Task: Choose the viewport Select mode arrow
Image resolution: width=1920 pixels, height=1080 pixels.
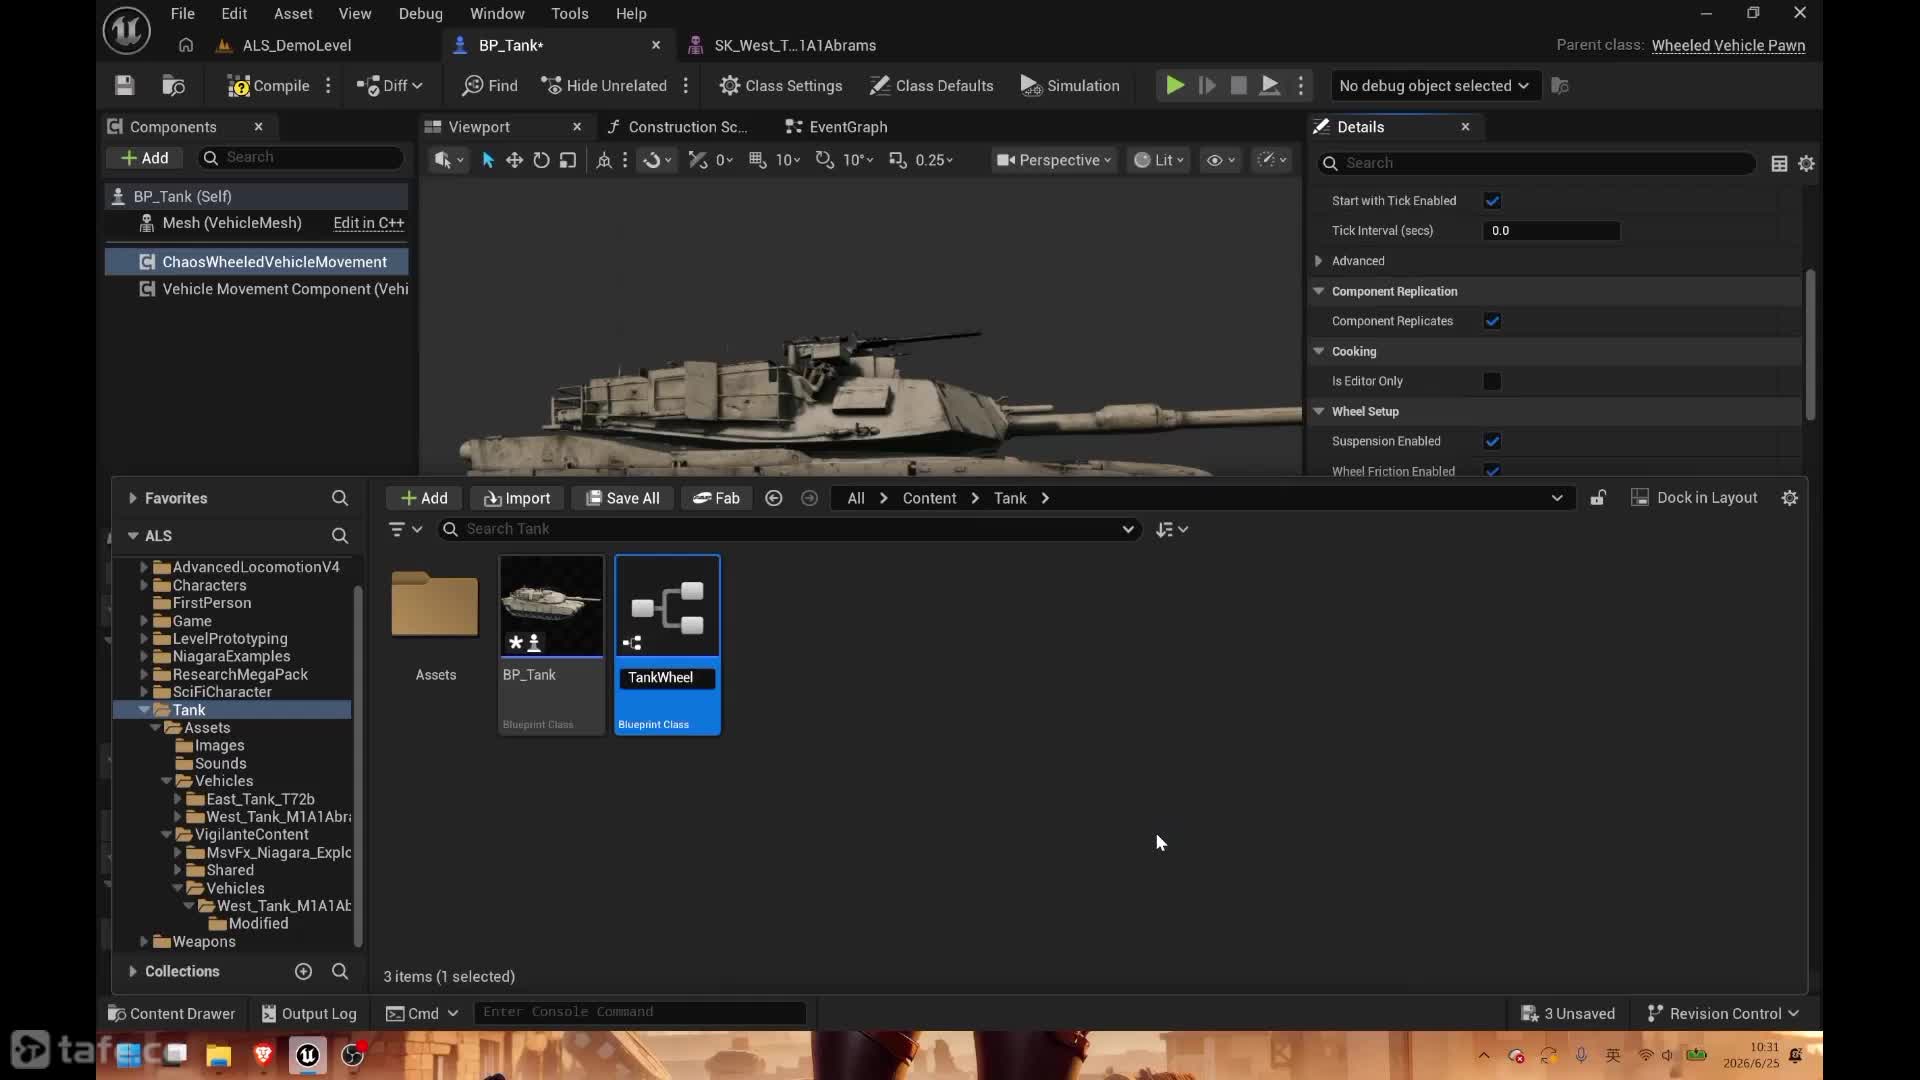Action: [x=488, y=160]
